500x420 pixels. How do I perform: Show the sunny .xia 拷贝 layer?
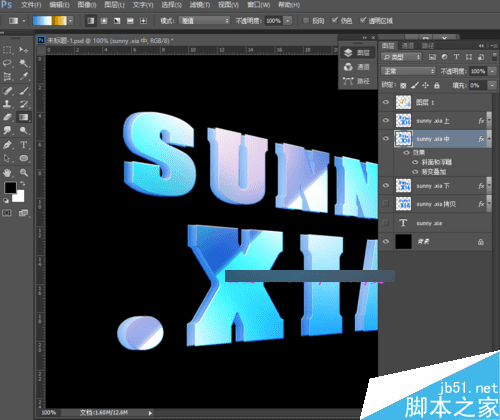tap(386, 204)
